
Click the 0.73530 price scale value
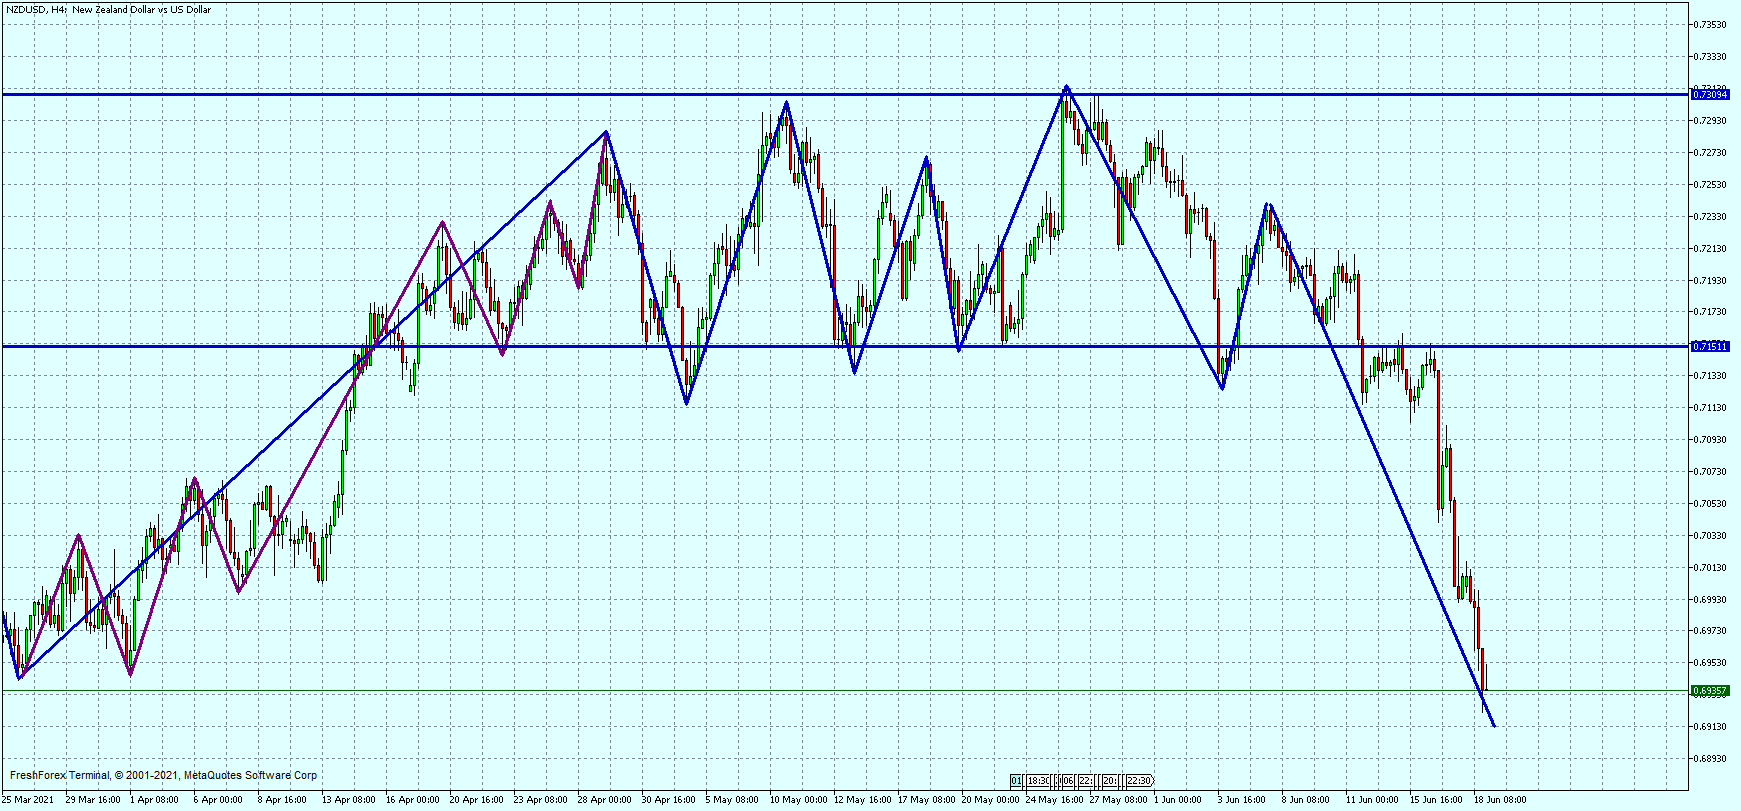[x=1712, y=25]
